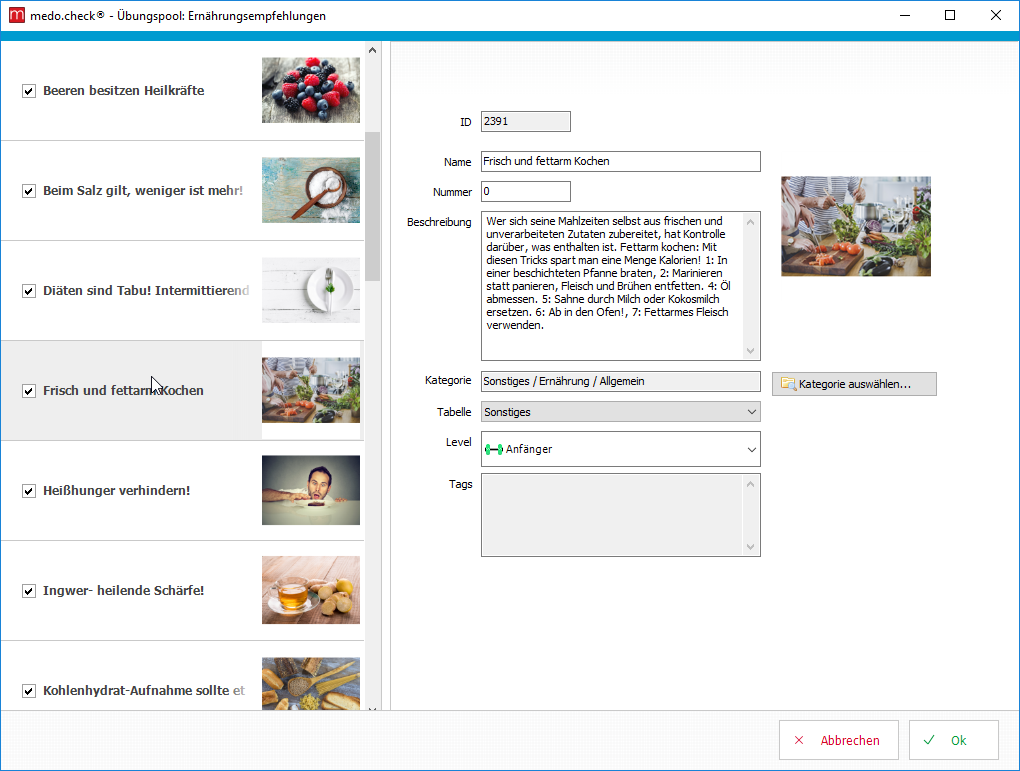Screen dimensions: 1020x771
Task: Toggle Diäten sind Tabu checkbox
Action: pos(29,291)
